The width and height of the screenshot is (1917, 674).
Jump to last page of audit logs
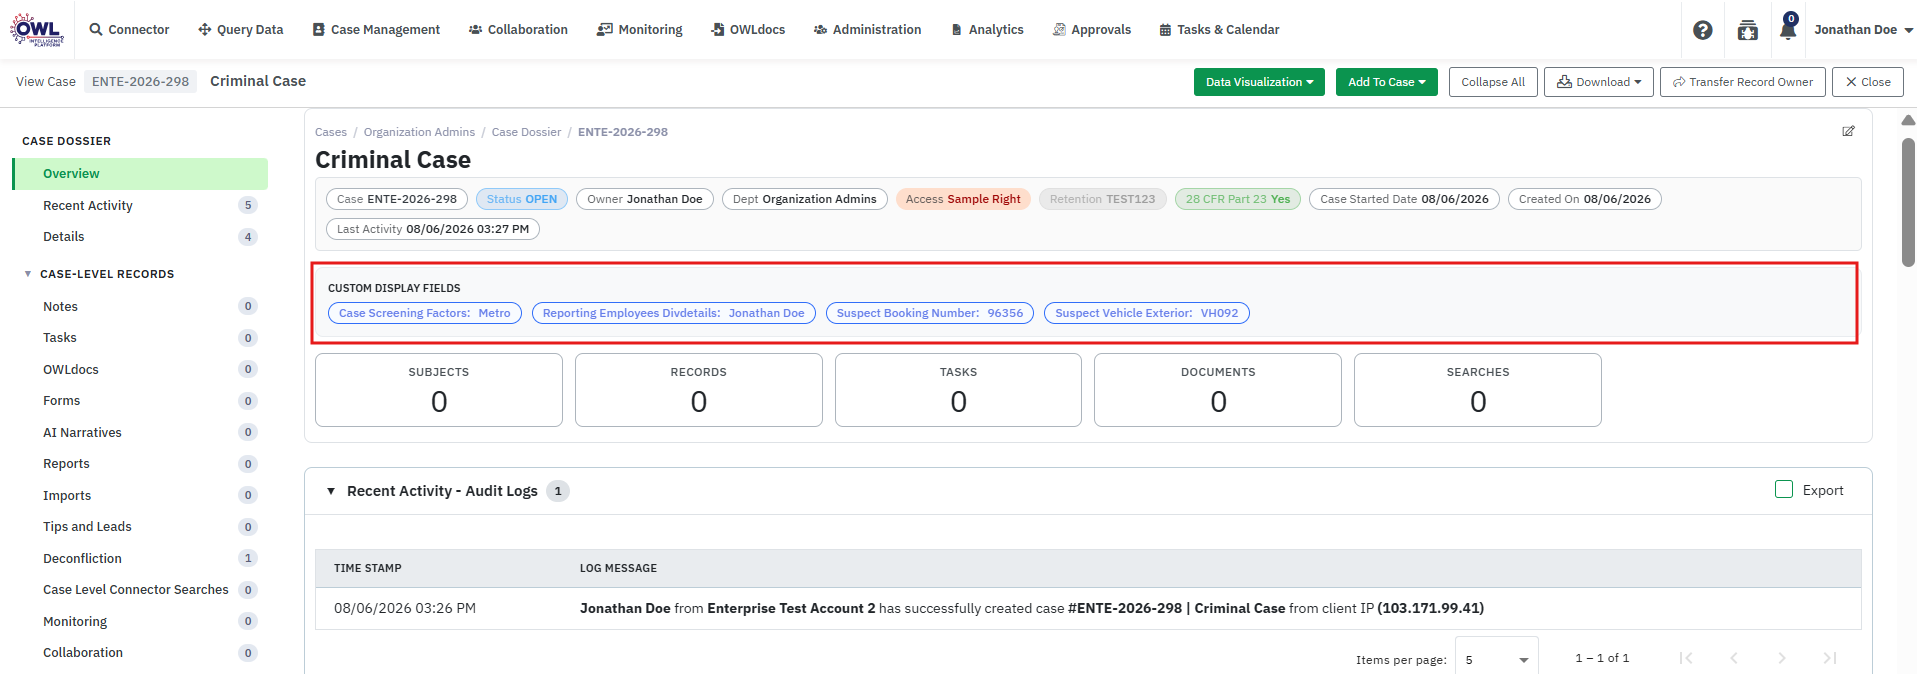(x=1829, y=658)
